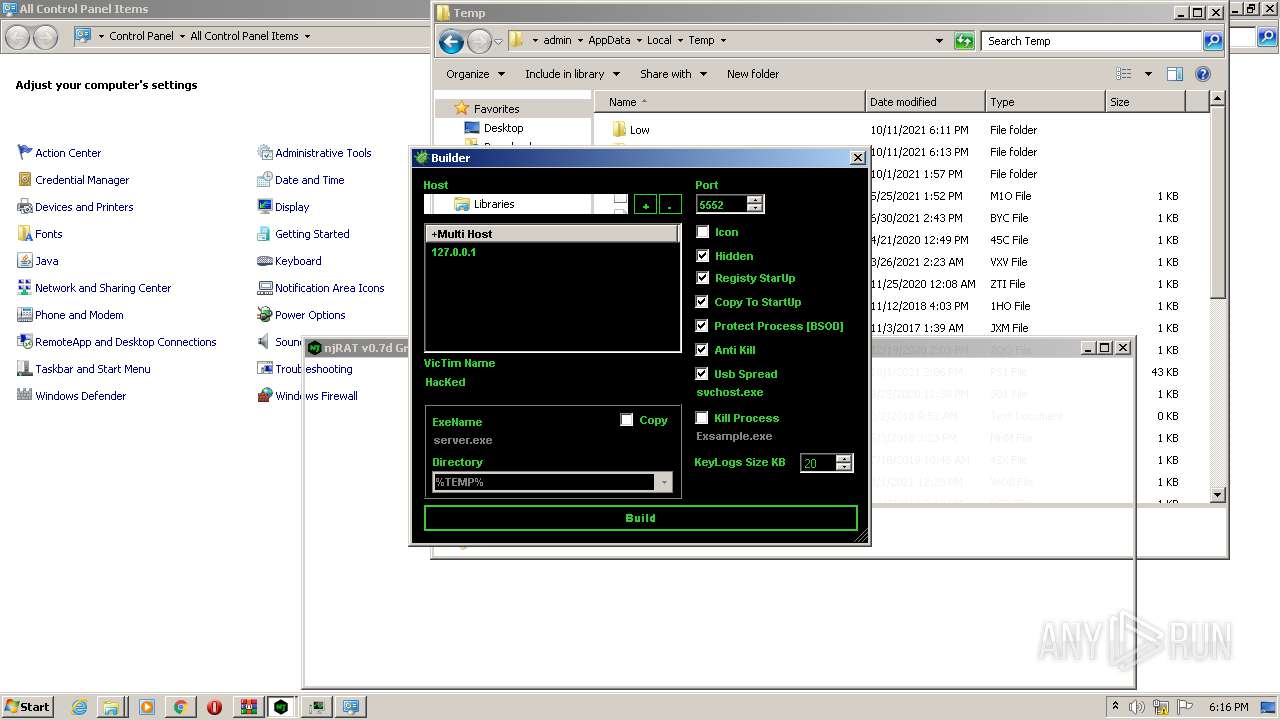
Task: Decrease KeyLogs Size with down arrow
Action: coord(844,468)
